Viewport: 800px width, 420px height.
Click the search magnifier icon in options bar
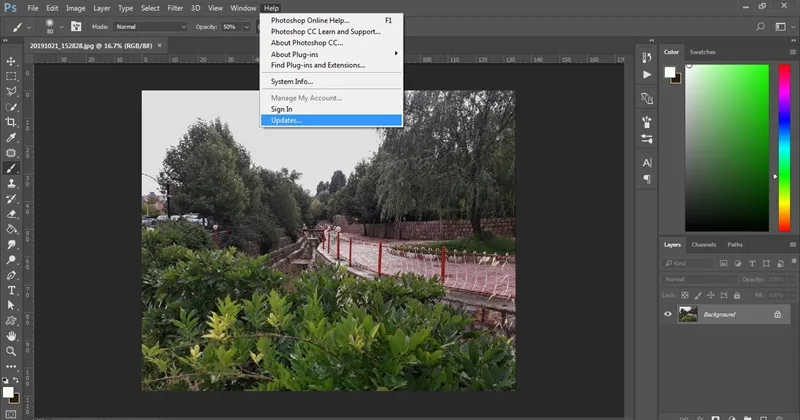pyautogui.click(x=760, y=27)
